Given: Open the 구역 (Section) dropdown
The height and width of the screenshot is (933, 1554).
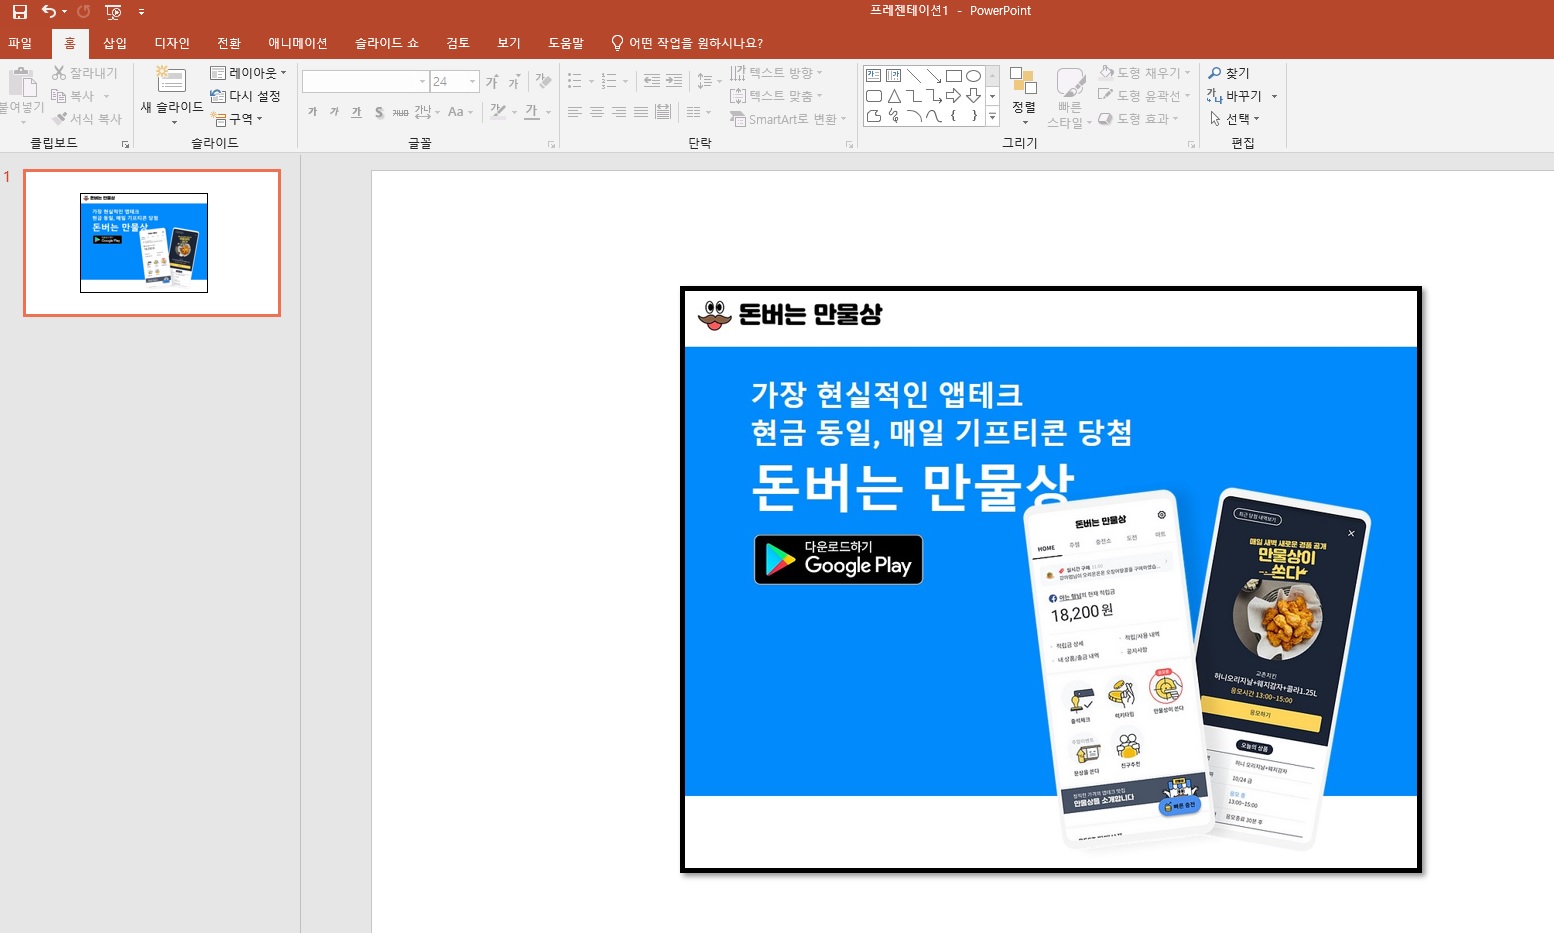Looking at the screenshot, I should 238,119.
